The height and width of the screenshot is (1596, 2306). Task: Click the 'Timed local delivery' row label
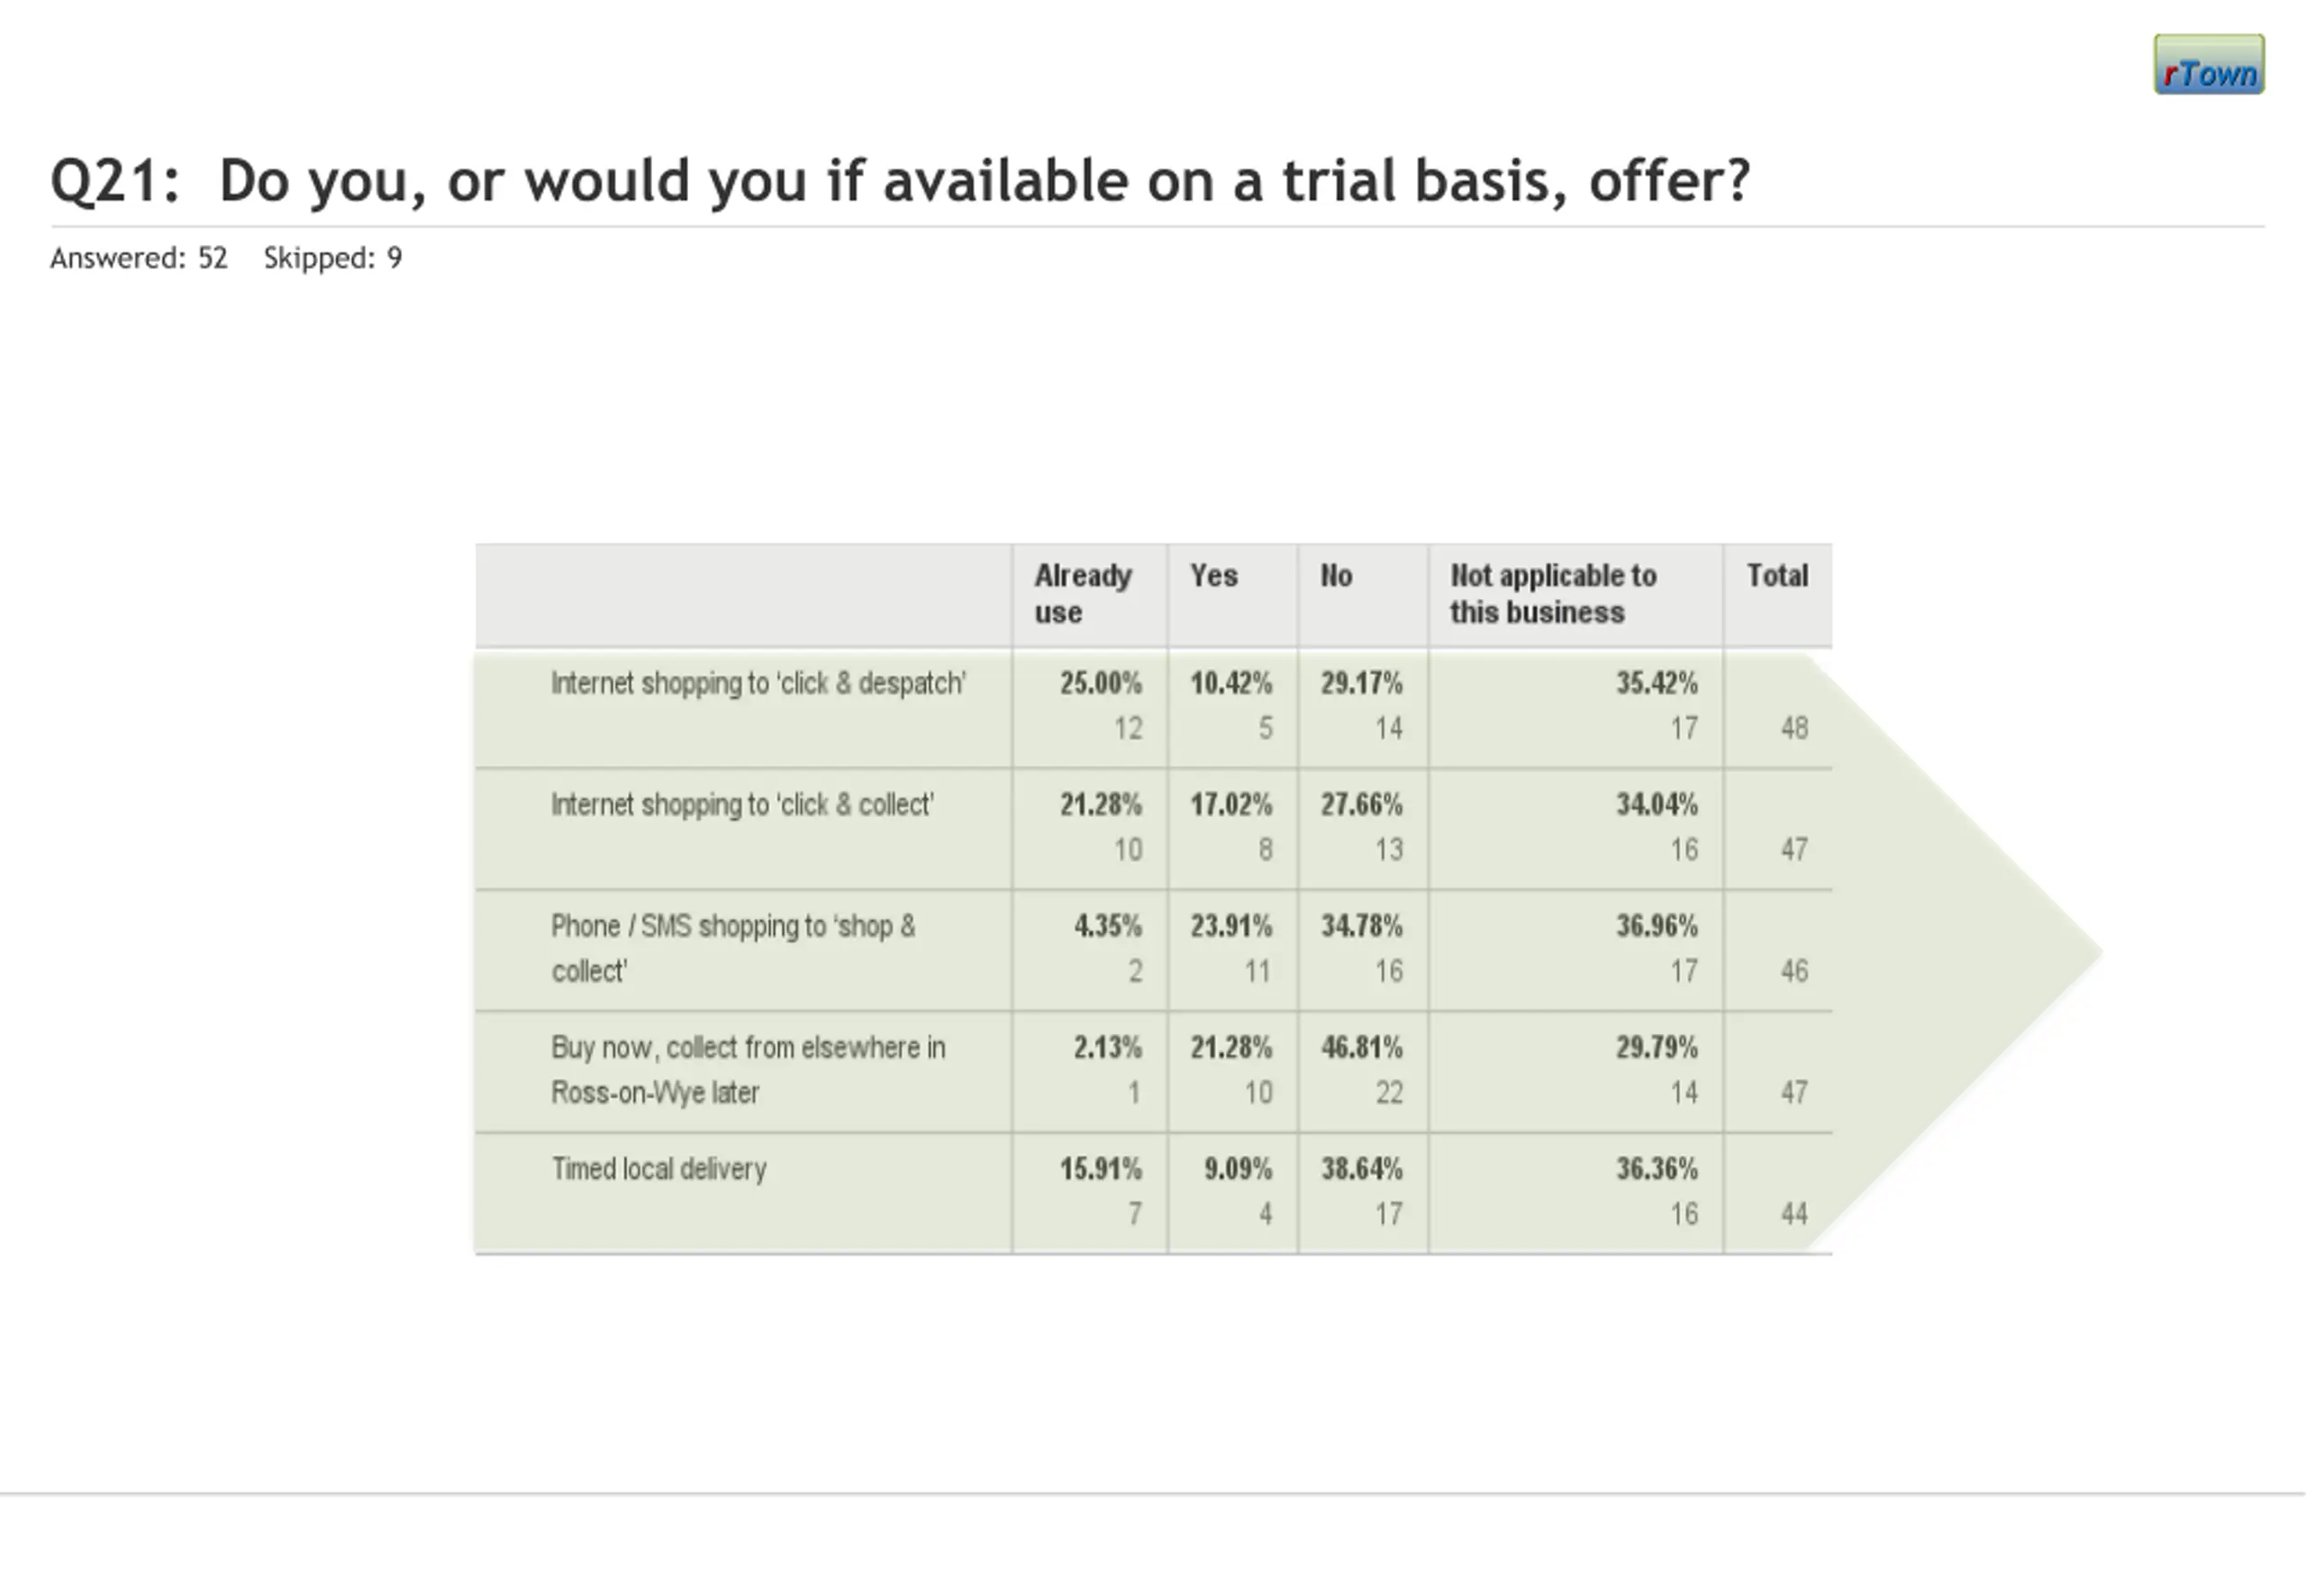pyautogui.click(x=659, y=1169)
